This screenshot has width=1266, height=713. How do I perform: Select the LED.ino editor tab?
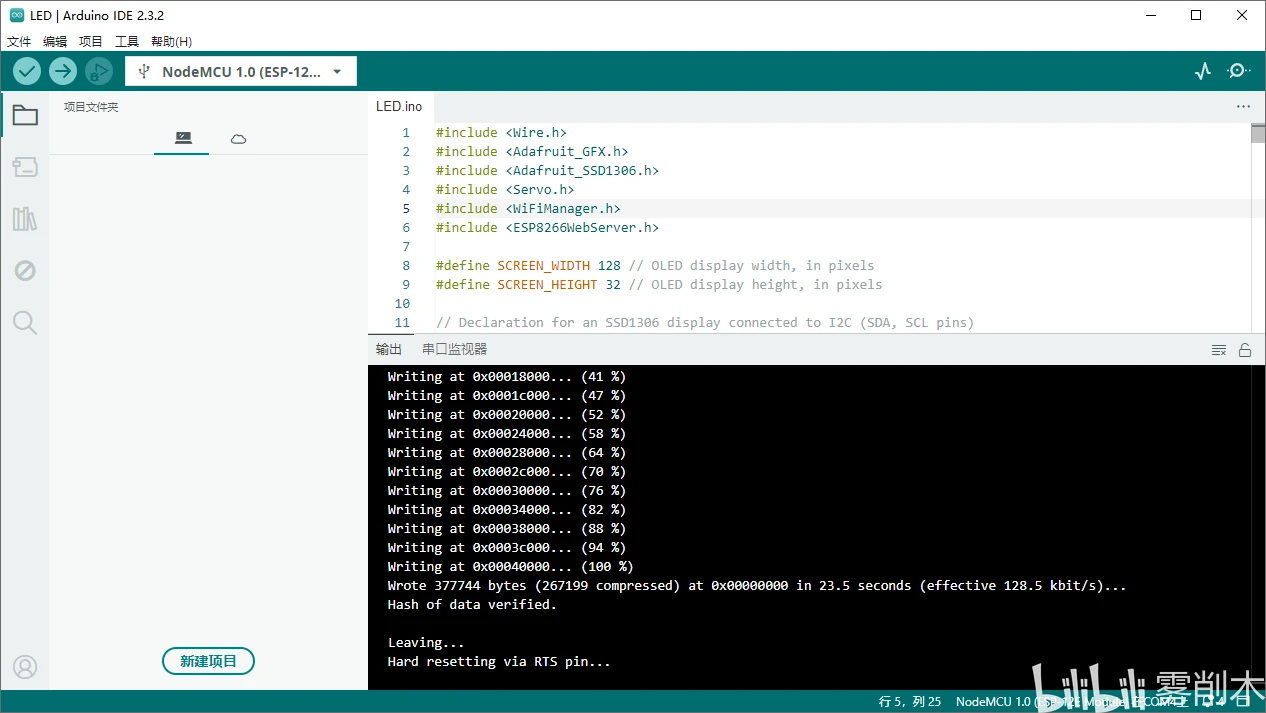(399, 106)
